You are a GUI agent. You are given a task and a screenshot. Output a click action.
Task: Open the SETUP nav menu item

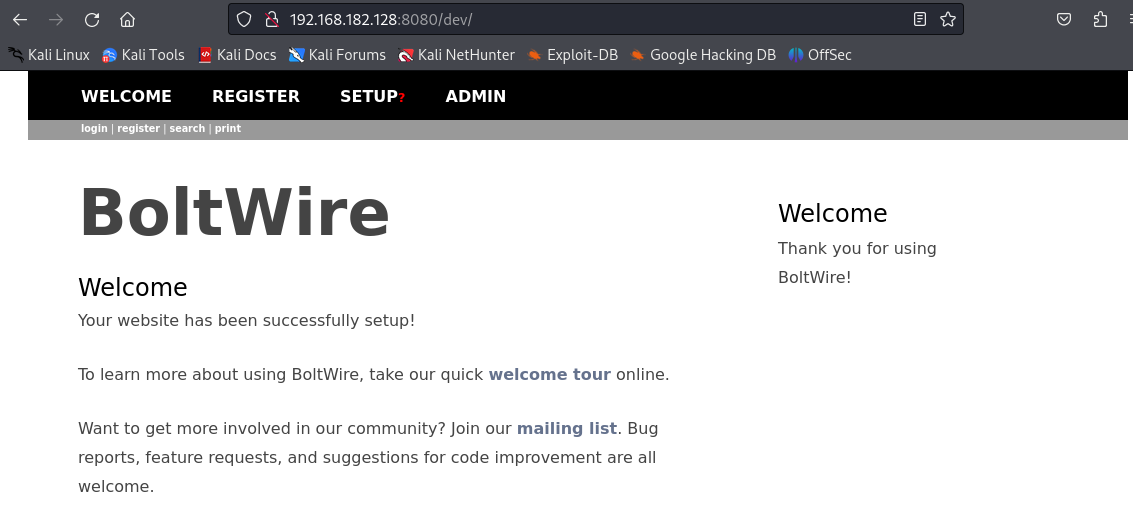[369, 96]
